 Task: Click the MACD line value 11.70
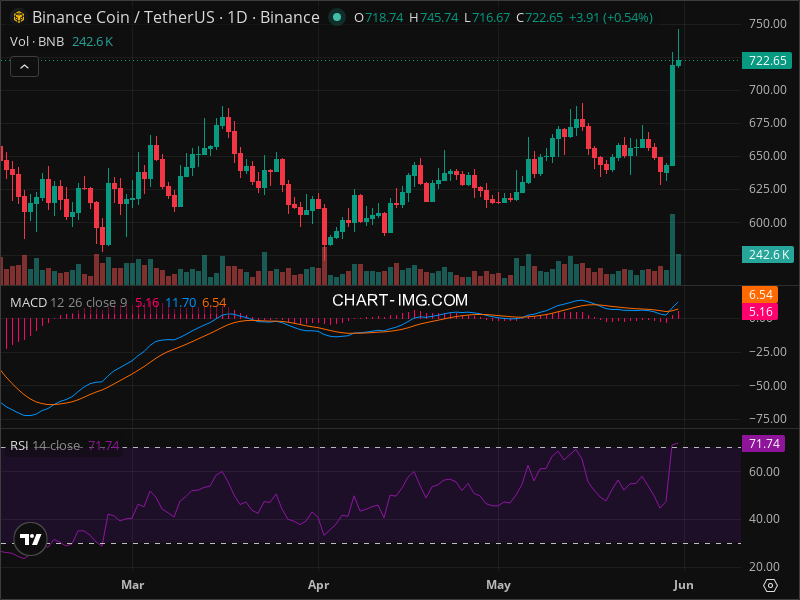(x=181, y=303)
